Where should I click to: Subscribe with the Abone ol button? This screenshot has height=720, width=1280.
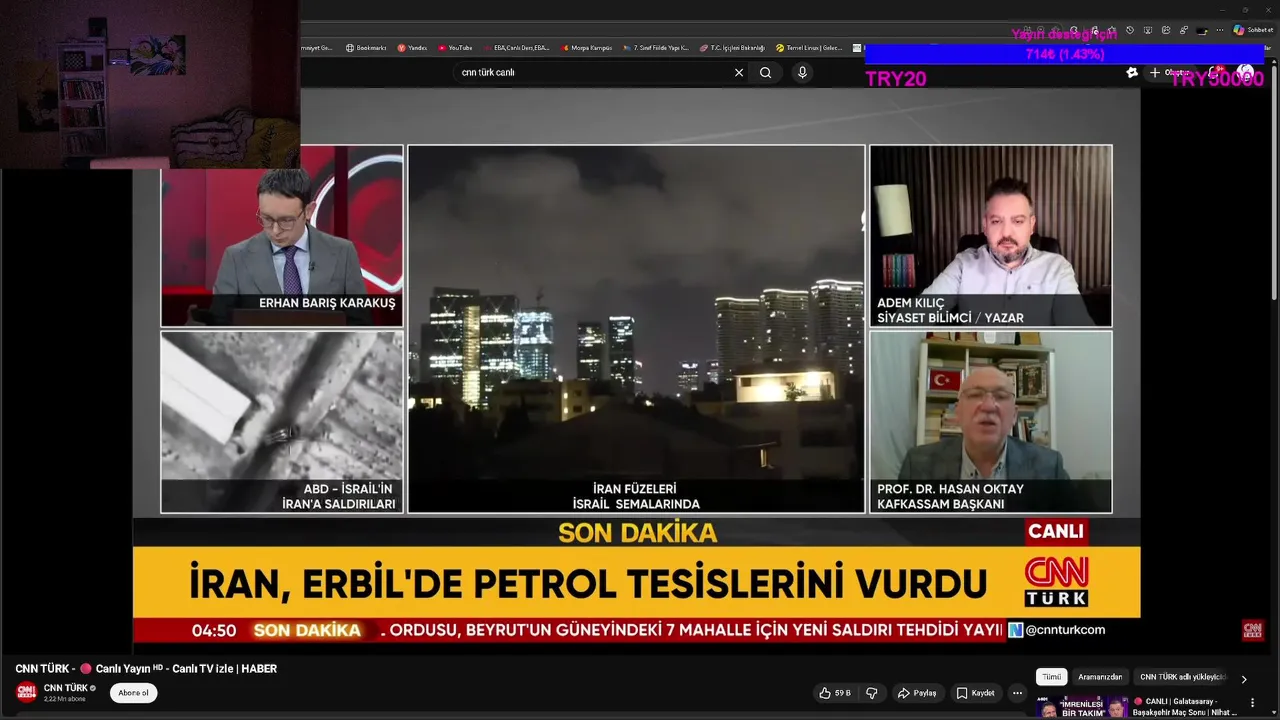tap(133, 693)
